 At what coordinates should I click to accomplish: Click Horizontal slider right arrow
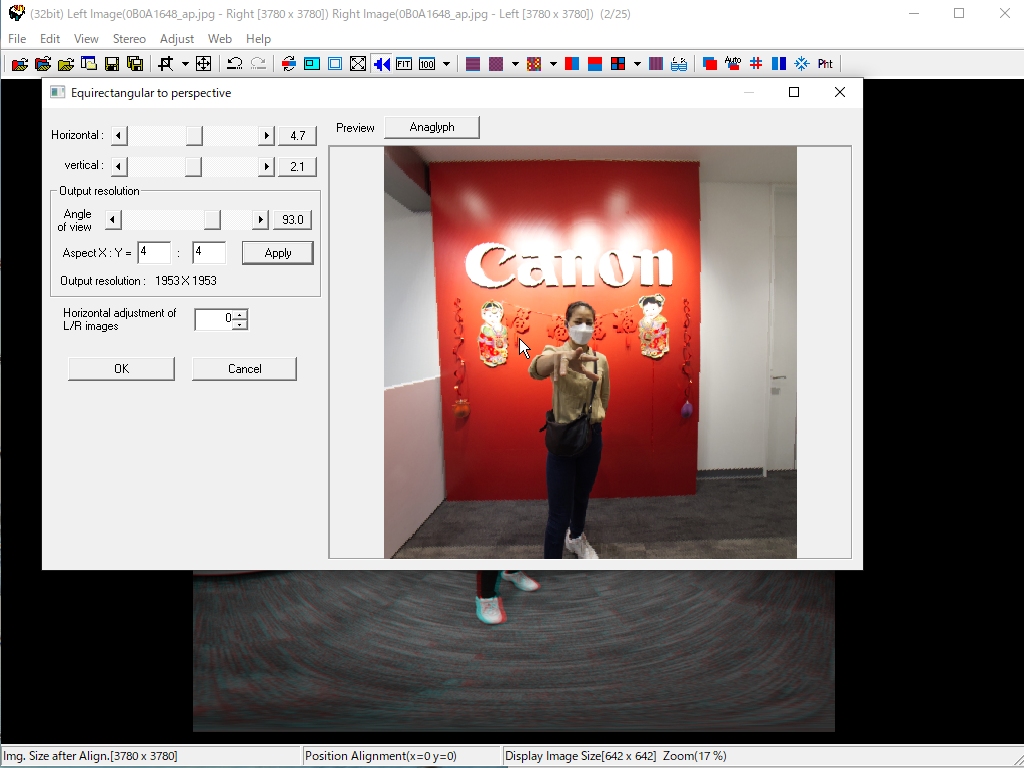tap(266, 136)
